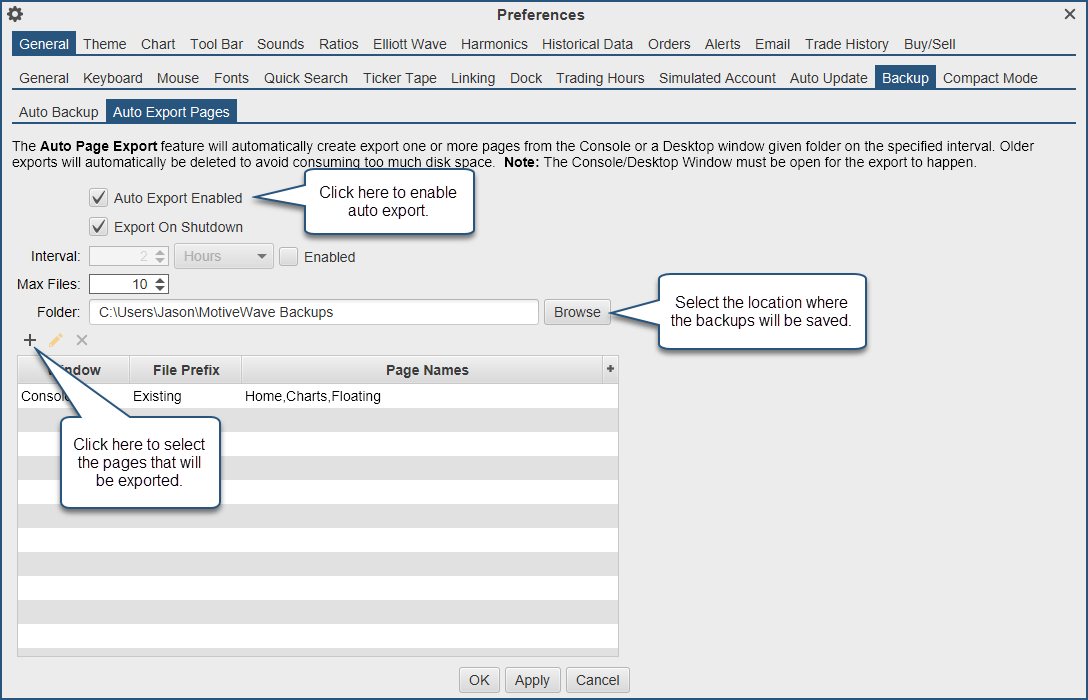The height and width of the screenshot is (700, 1088).
Task: Click the plus icon to add export entry
Action: click(x=30, y=340)
